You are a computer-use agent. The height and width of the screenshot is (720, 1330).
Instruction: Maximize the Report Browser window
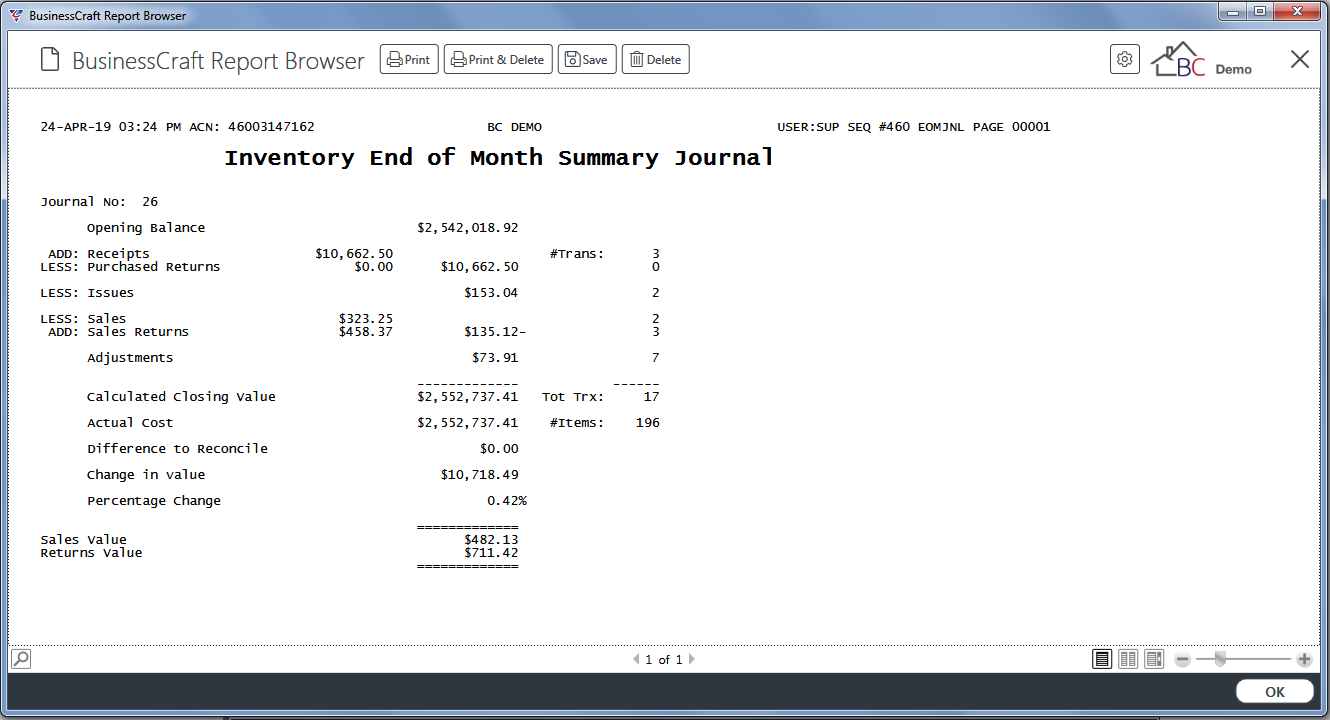click(x=1259, y=11)
